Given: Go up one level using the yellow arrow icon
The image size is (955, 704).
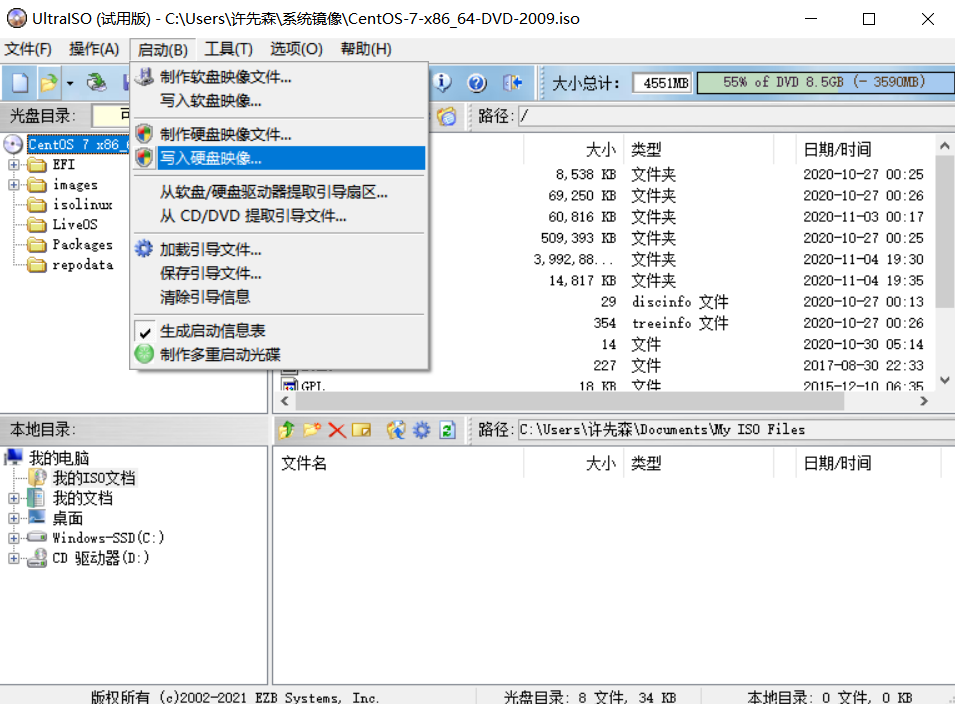Looking at the screenshot, I should [288, 430].
